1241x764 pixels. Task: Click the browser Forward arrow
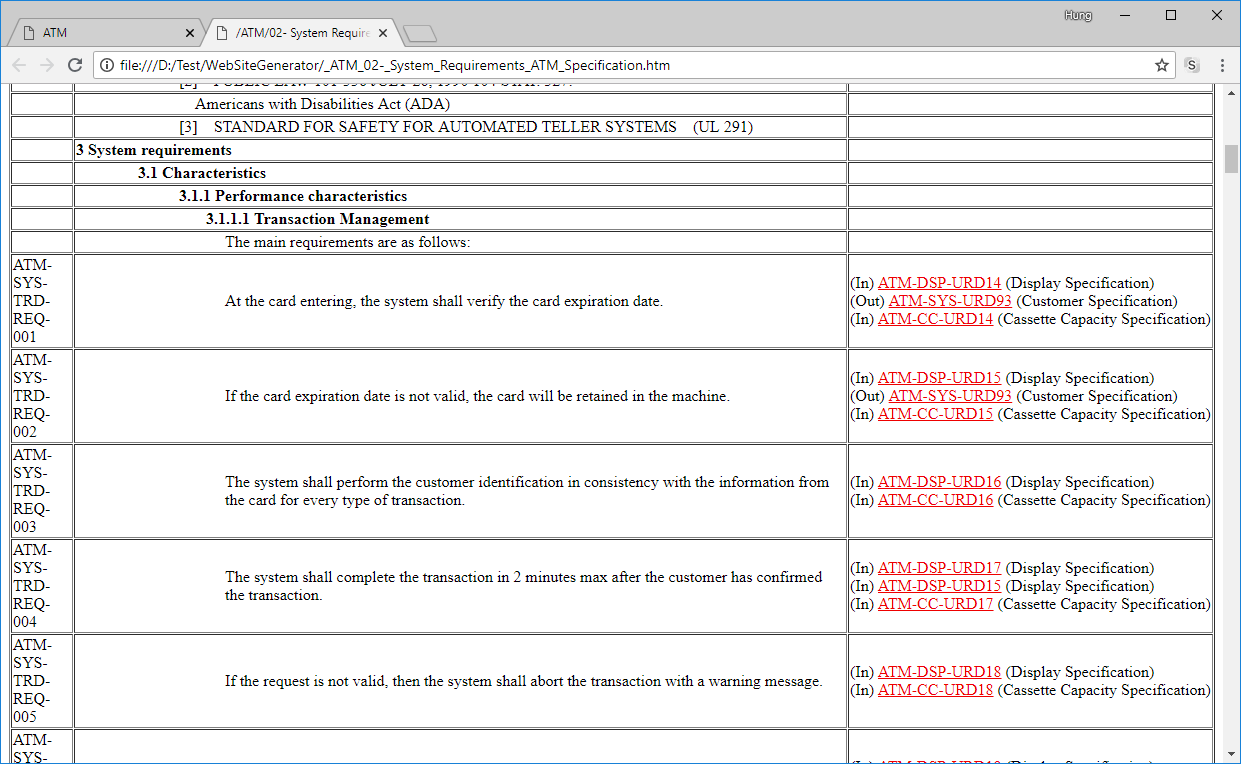(46, 65)
